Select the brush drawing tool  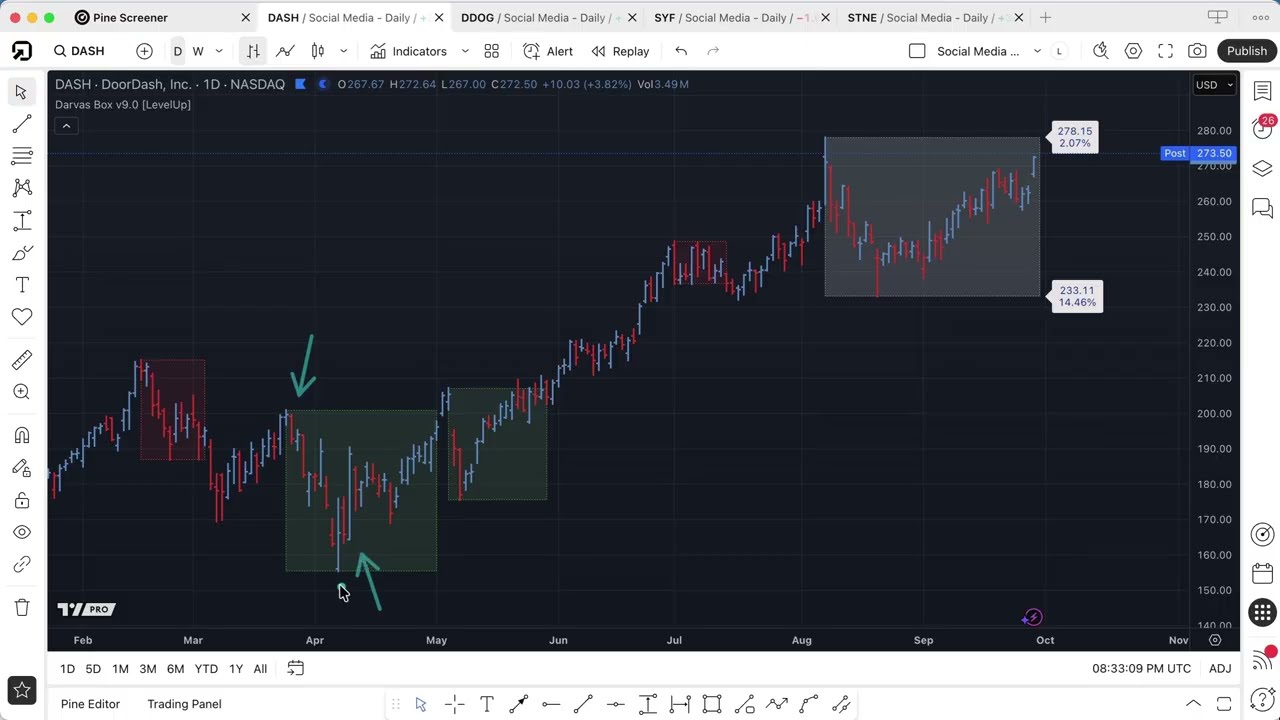tap(21, 253)
